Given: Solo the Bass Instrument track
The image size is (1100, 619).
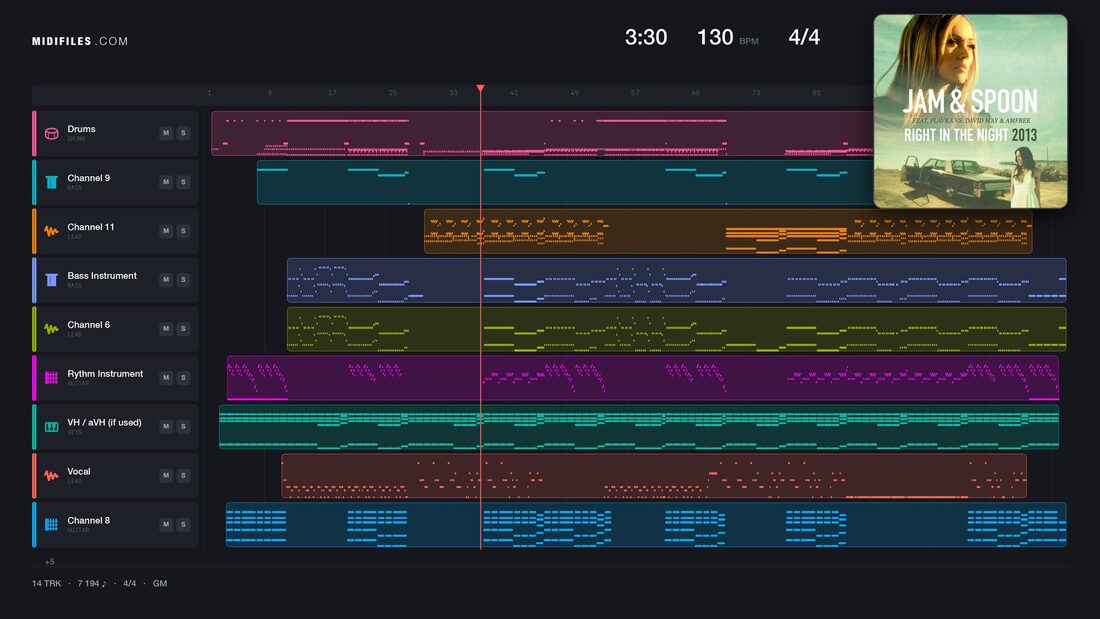Looking at the screenshot, I should tap(183, 279).
